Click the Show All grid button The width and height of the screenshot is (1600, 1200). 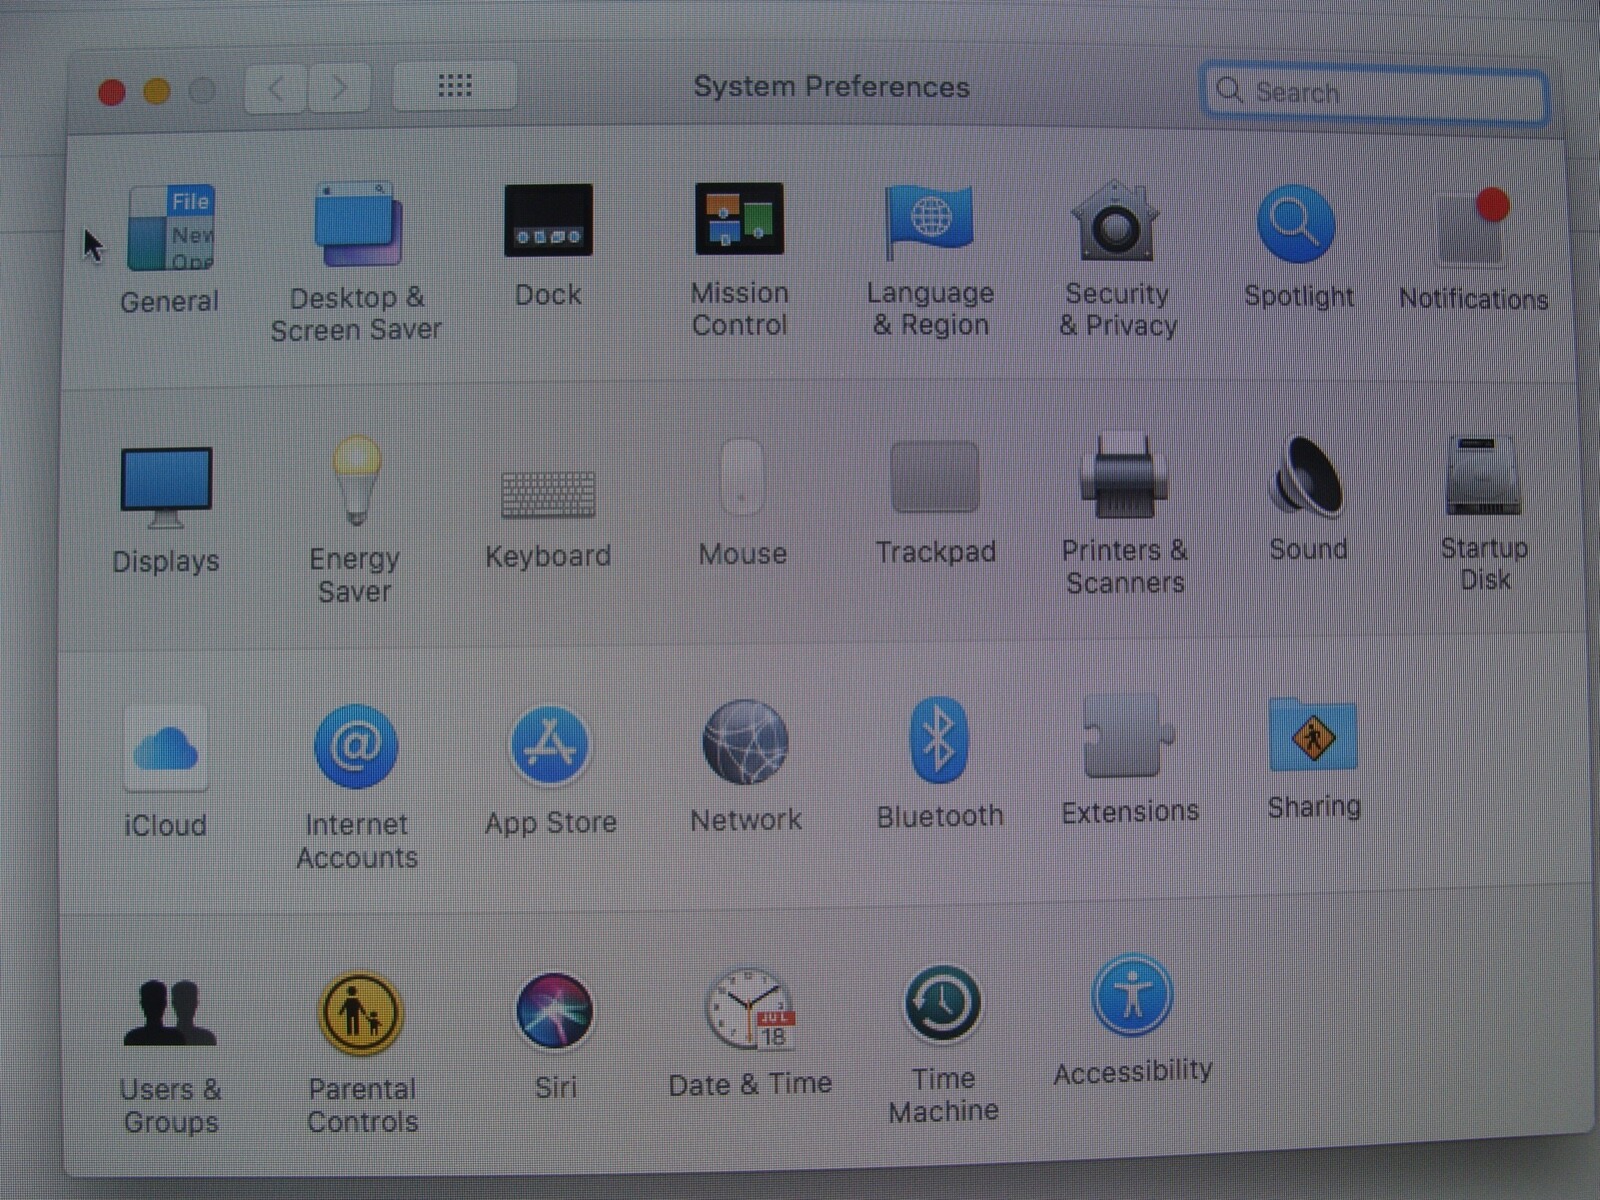pyautogui.click(x=455, y=86)
